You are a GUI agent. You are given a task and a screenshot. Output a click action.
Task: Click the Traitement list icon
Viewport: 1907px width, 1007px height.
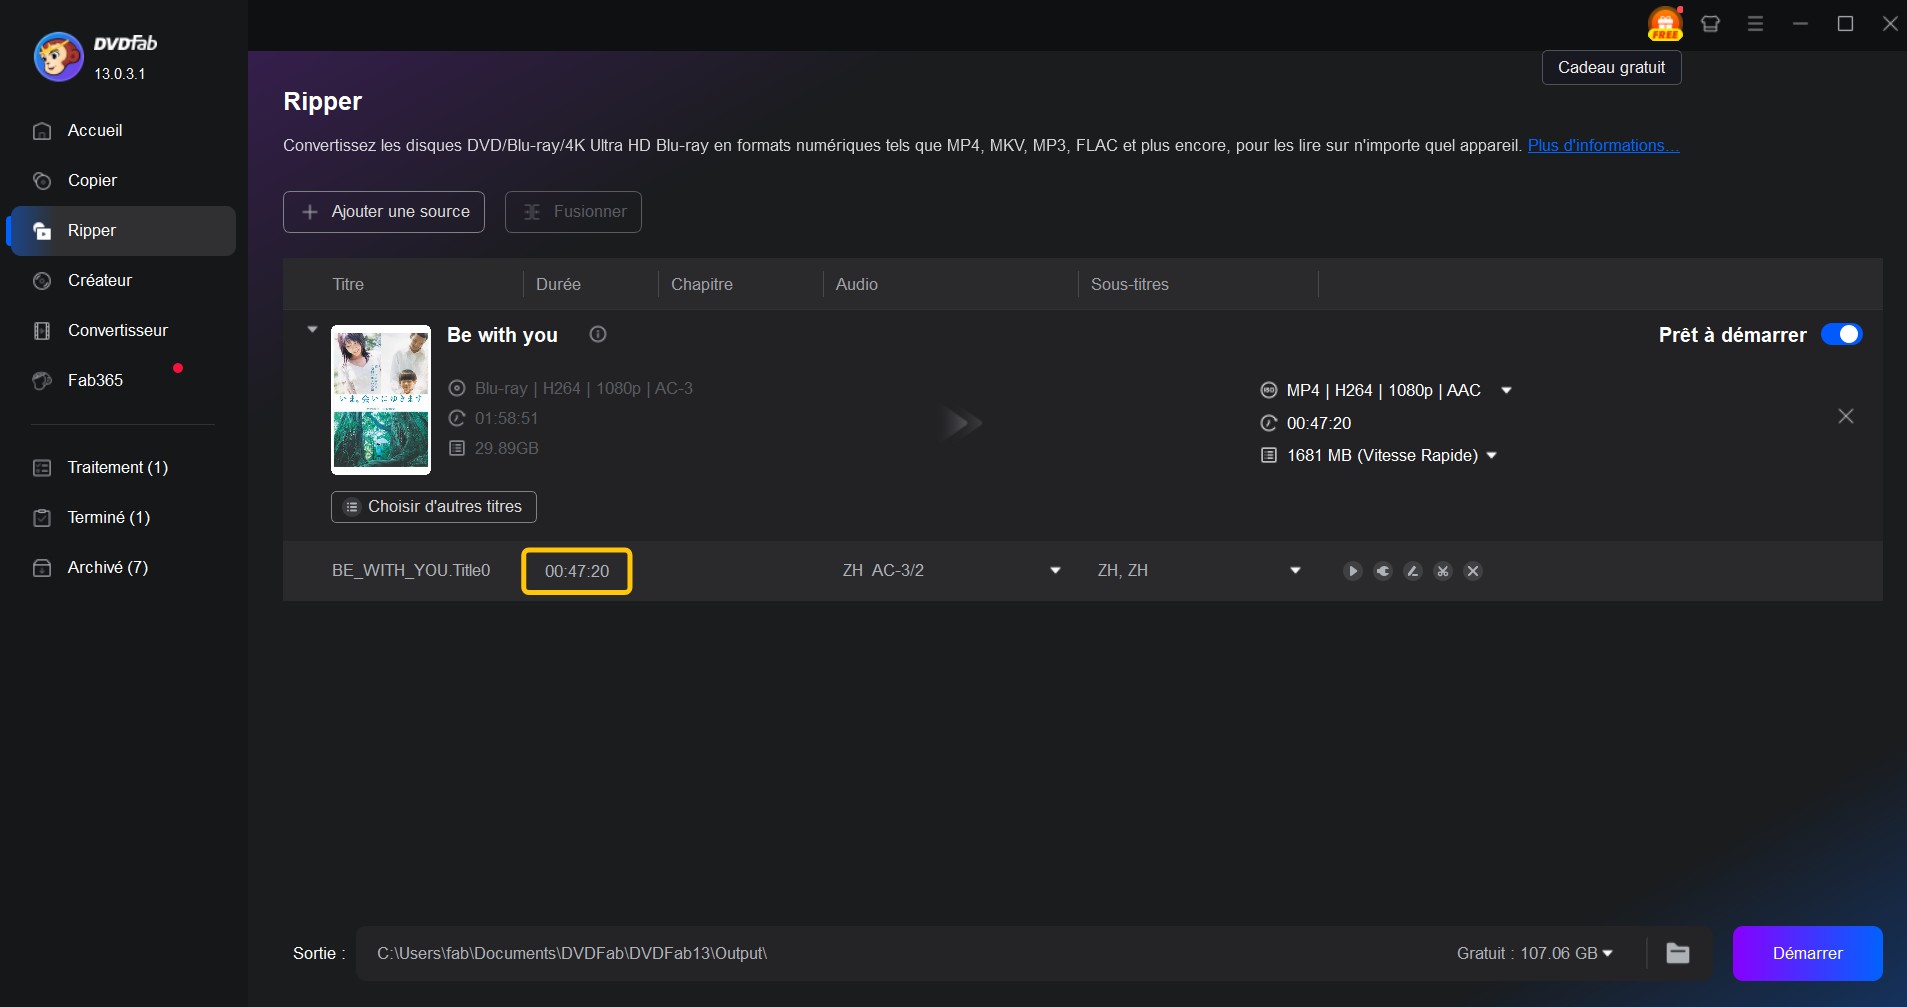42,468
